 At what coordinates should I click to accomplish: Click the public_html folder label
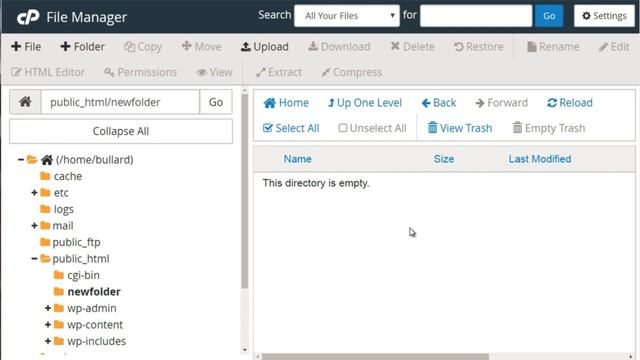(x=81, y=259)
